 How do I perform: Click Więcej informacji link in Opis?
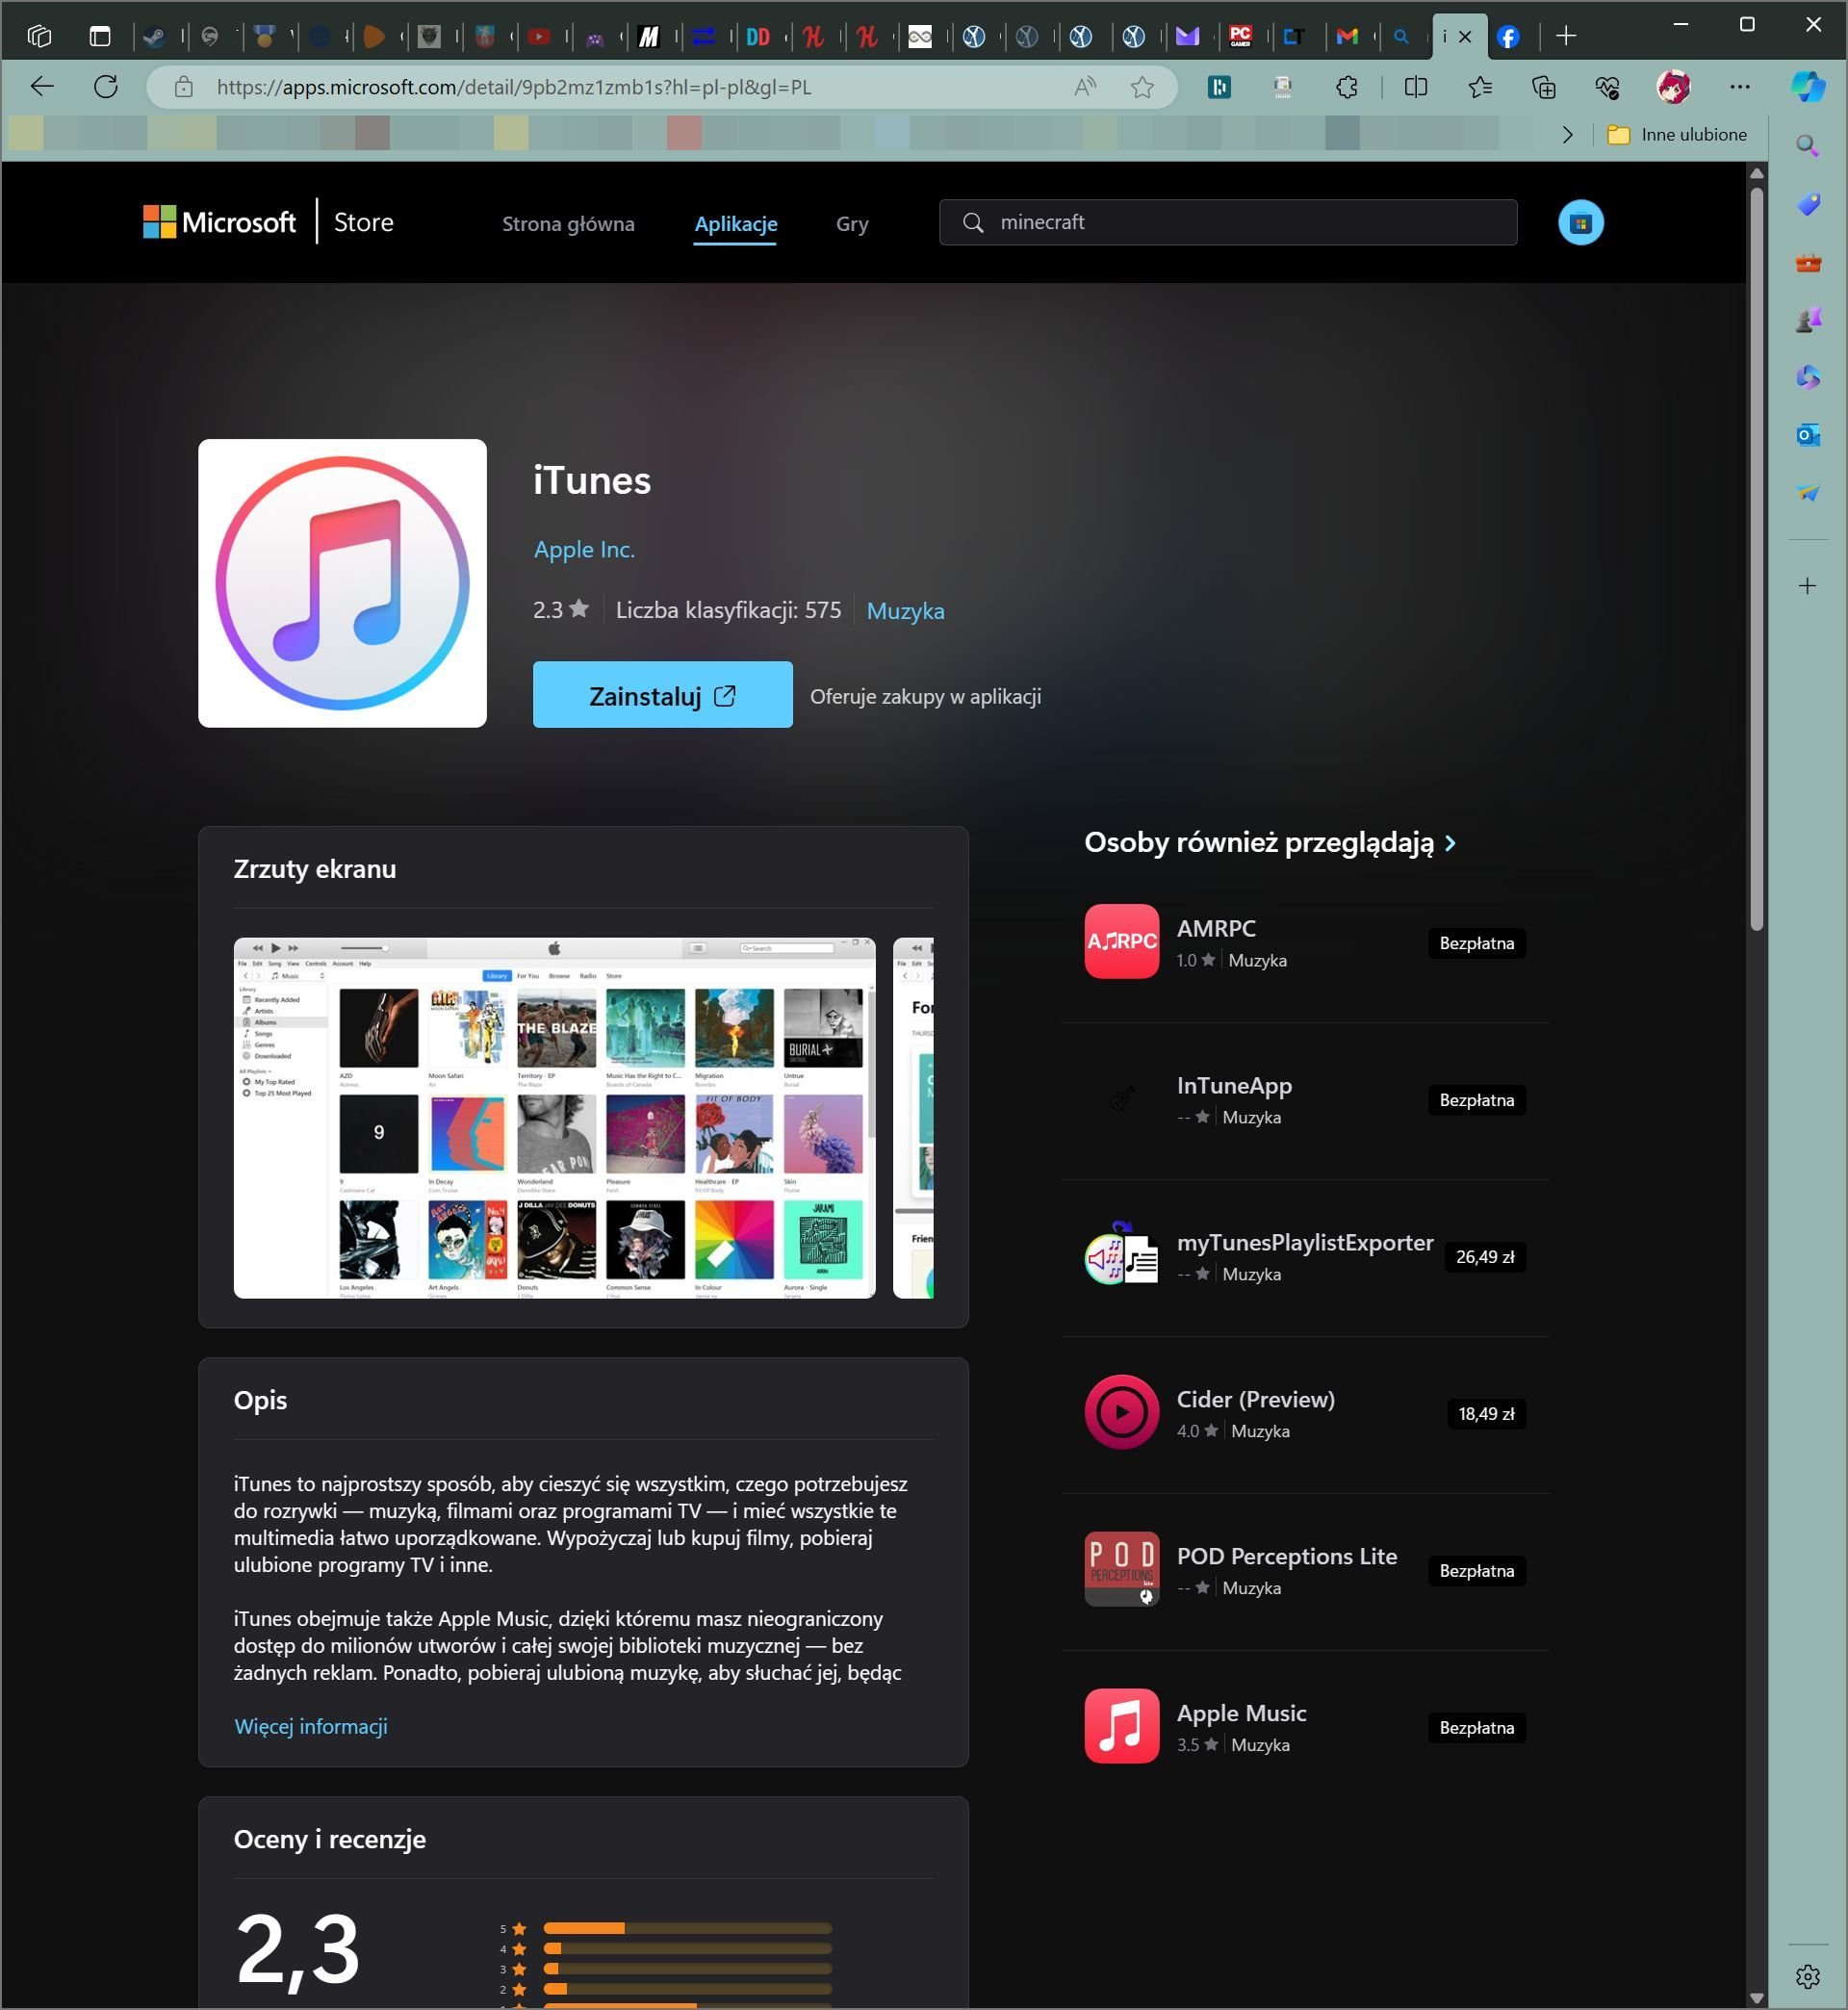(x=310, y=1726)
